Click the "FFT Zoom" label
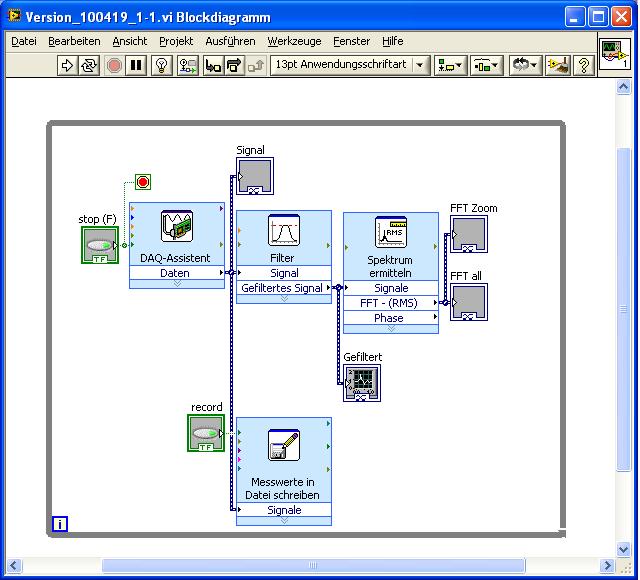 [473, 208]
